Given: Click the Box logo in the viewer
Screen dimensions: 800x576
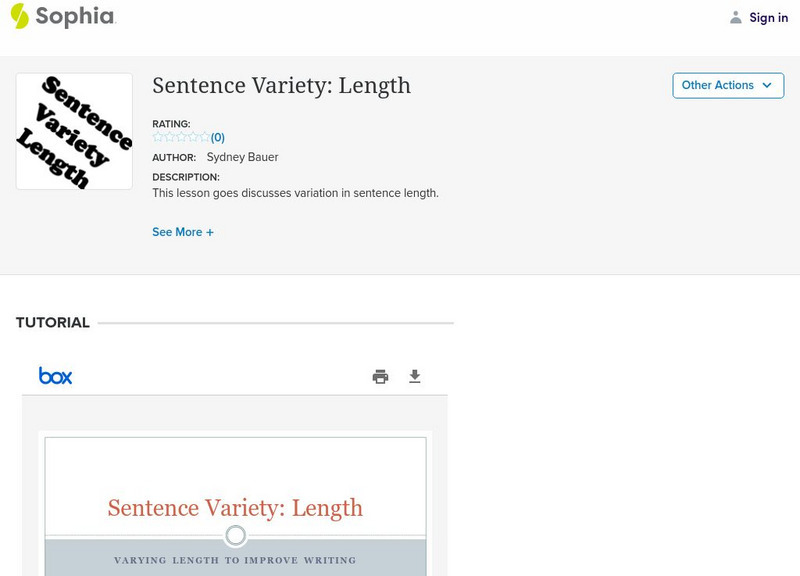Looking at the screenshot, I should [55, 376].
